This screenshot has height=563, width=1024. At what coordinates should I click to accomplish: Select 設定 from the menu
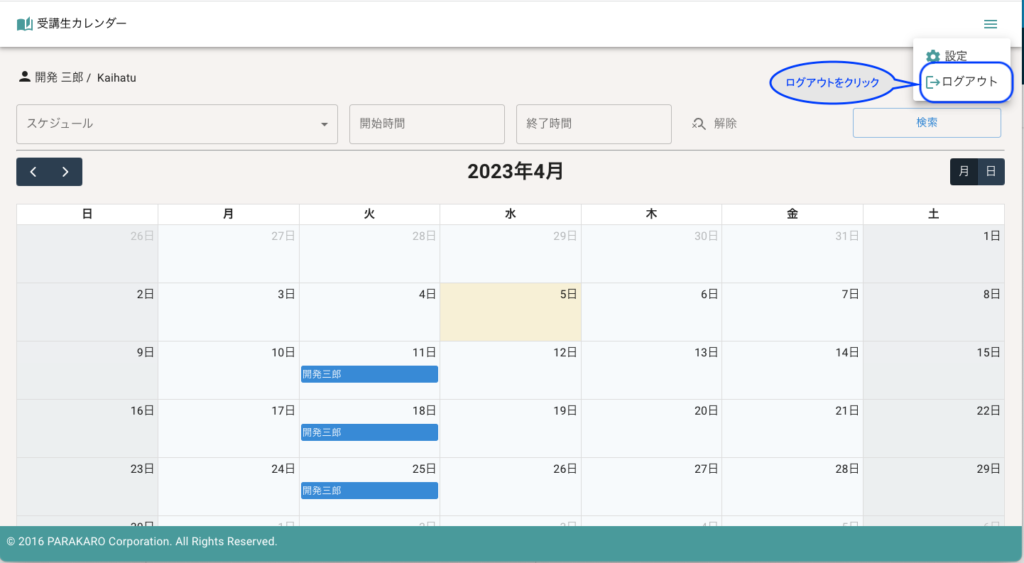coord(955,57)
